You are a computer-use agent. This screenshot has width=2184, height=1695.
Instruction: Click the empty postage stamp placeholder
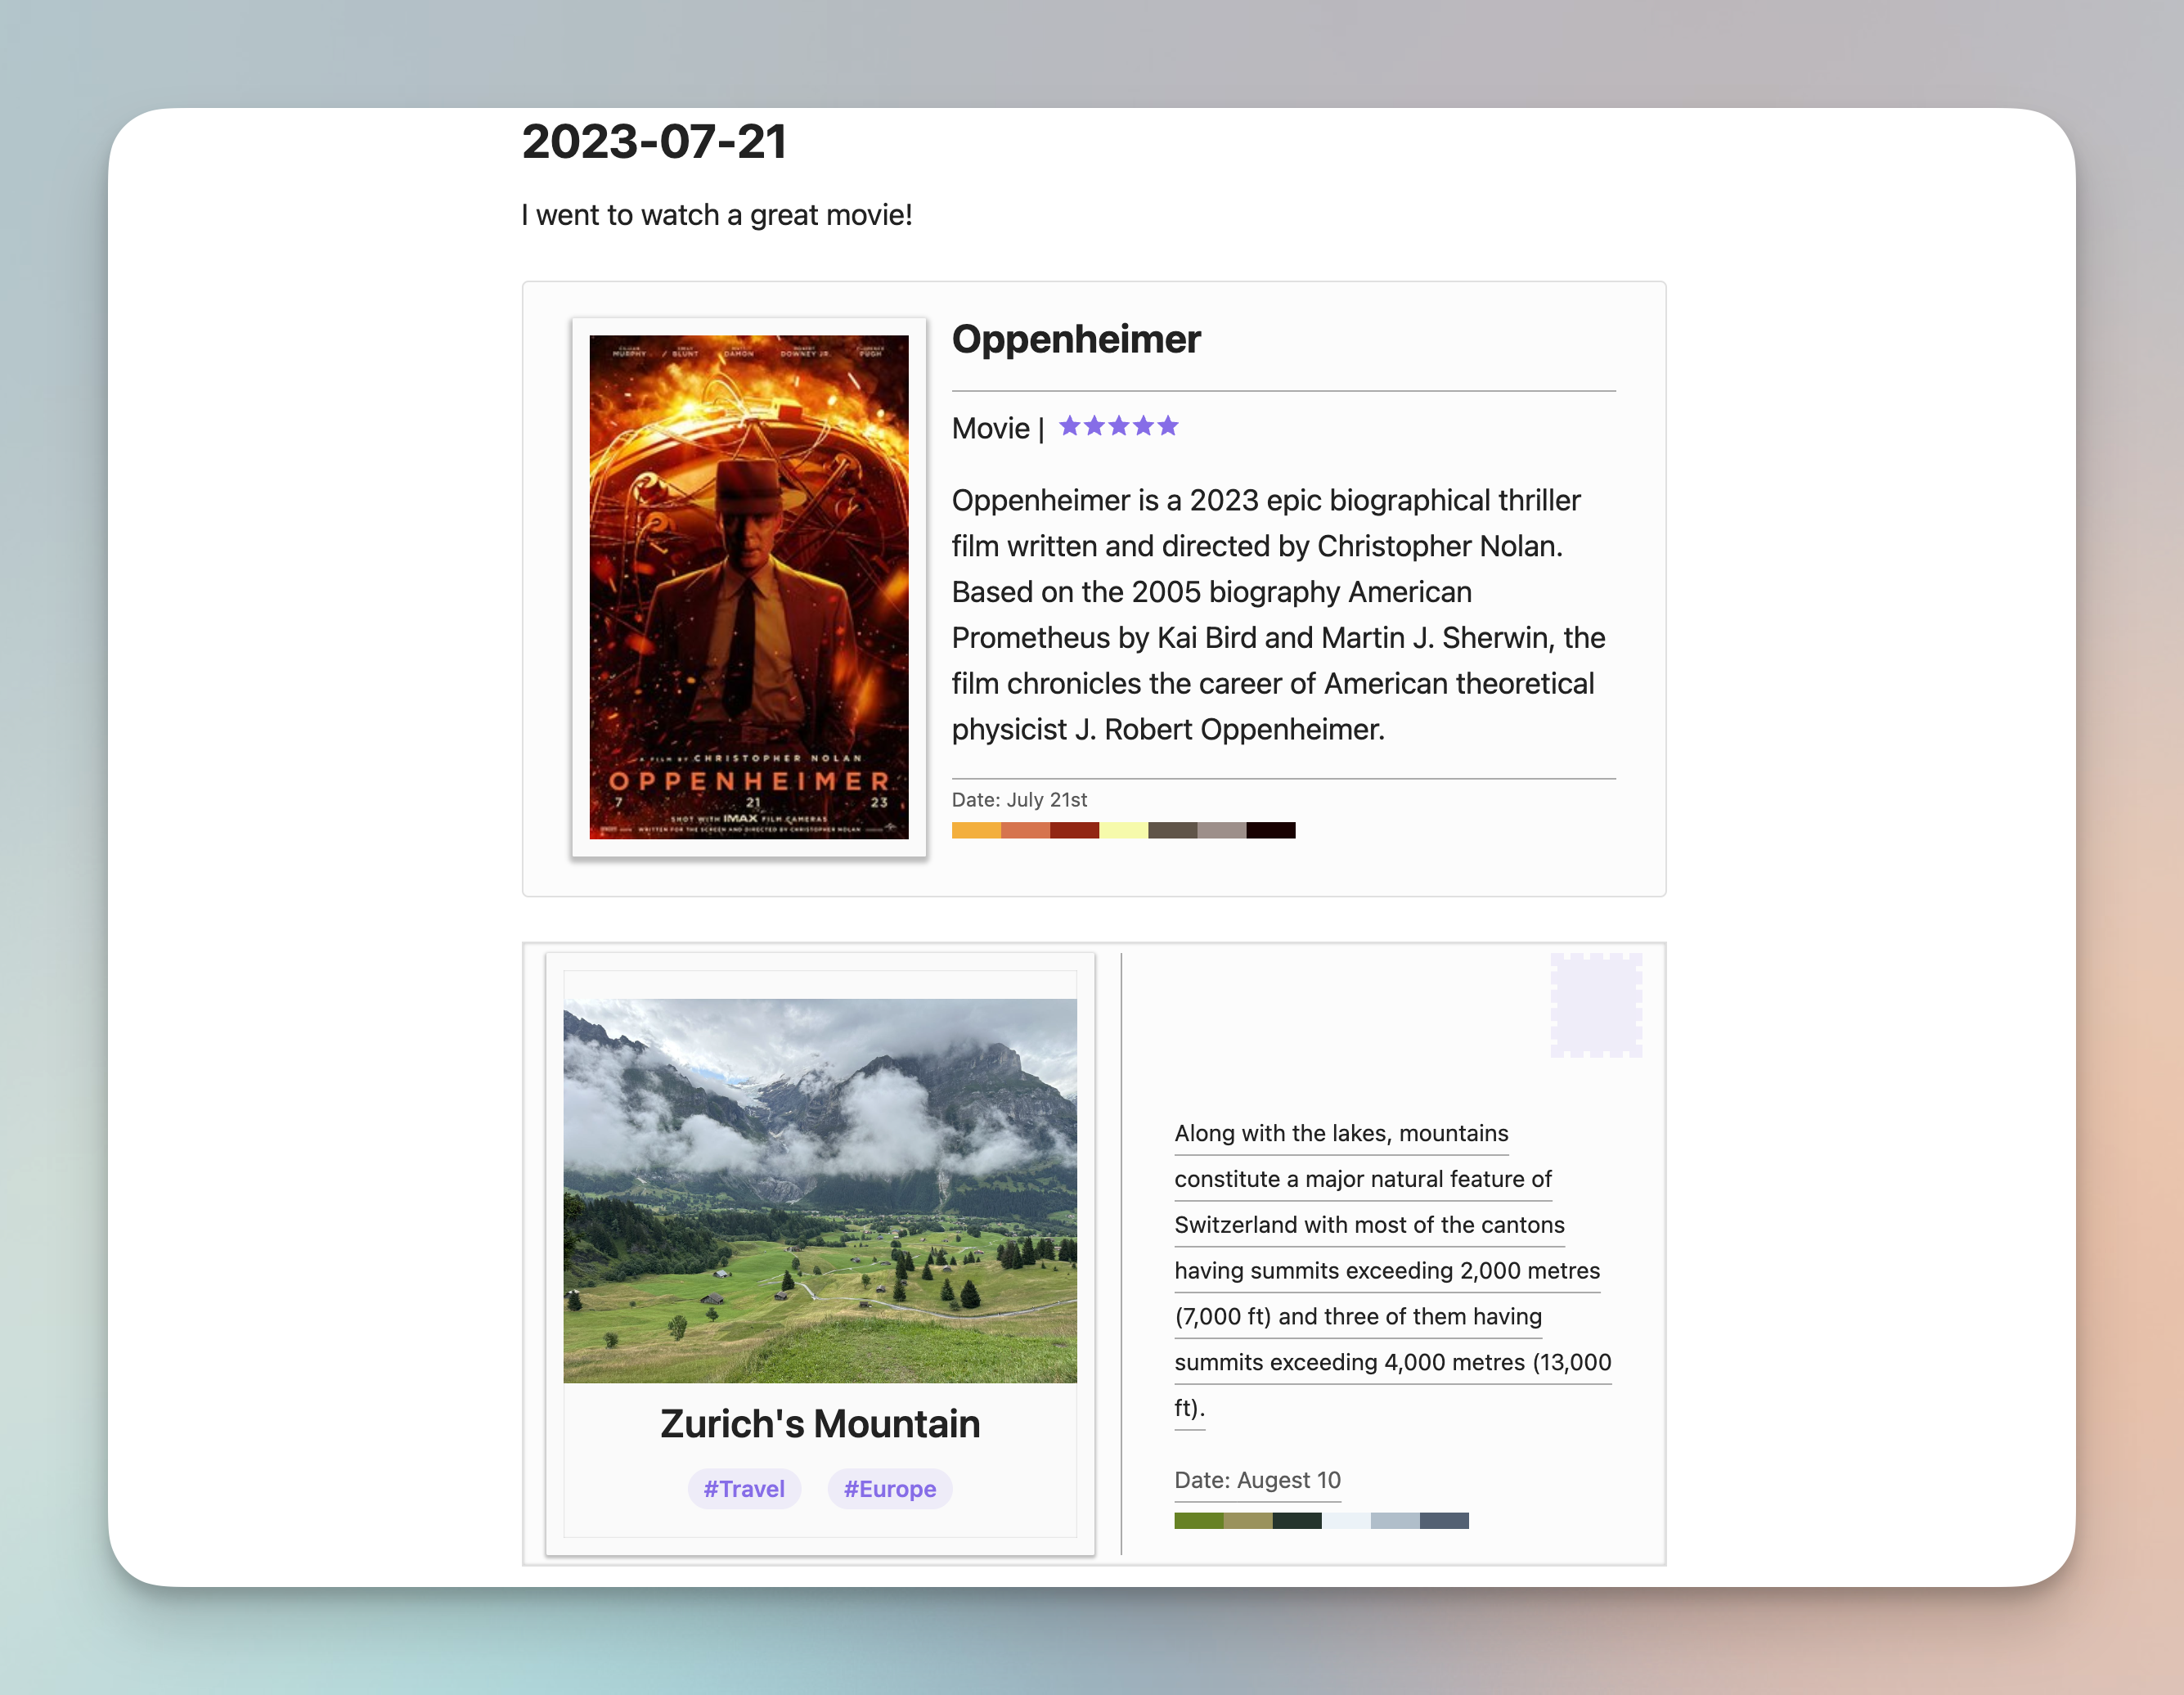tap(1595, 1005)
